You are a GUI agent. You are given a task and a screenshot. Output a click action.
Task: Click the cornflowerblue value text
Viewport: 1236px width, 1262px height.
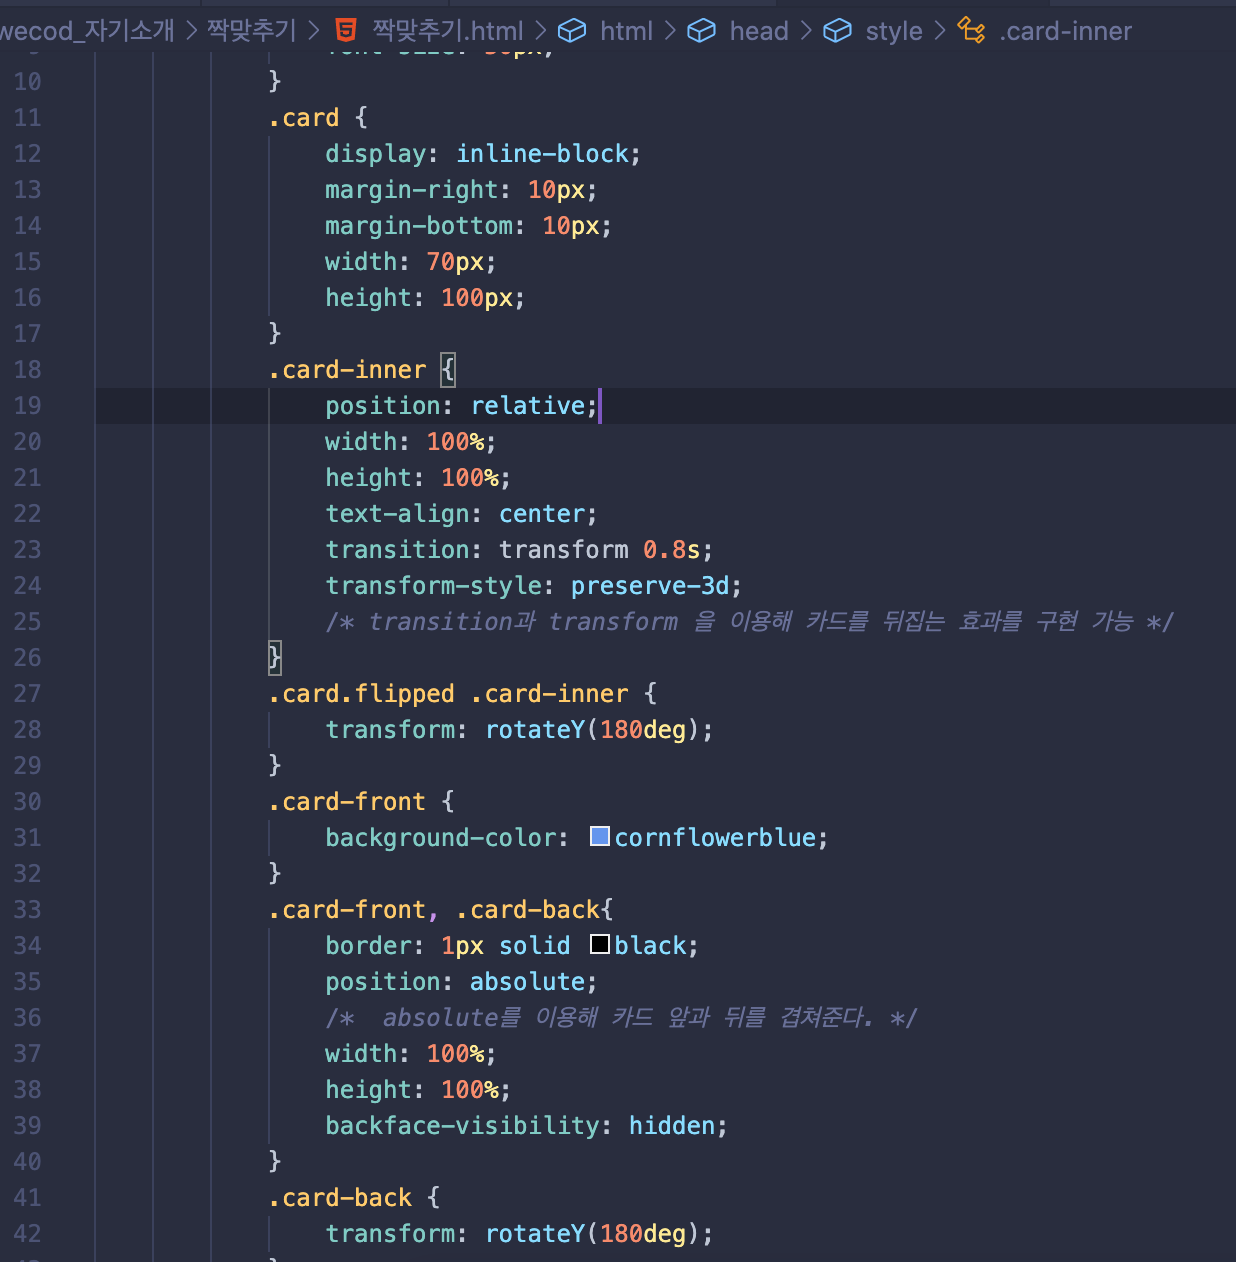(x=715, y=838)
